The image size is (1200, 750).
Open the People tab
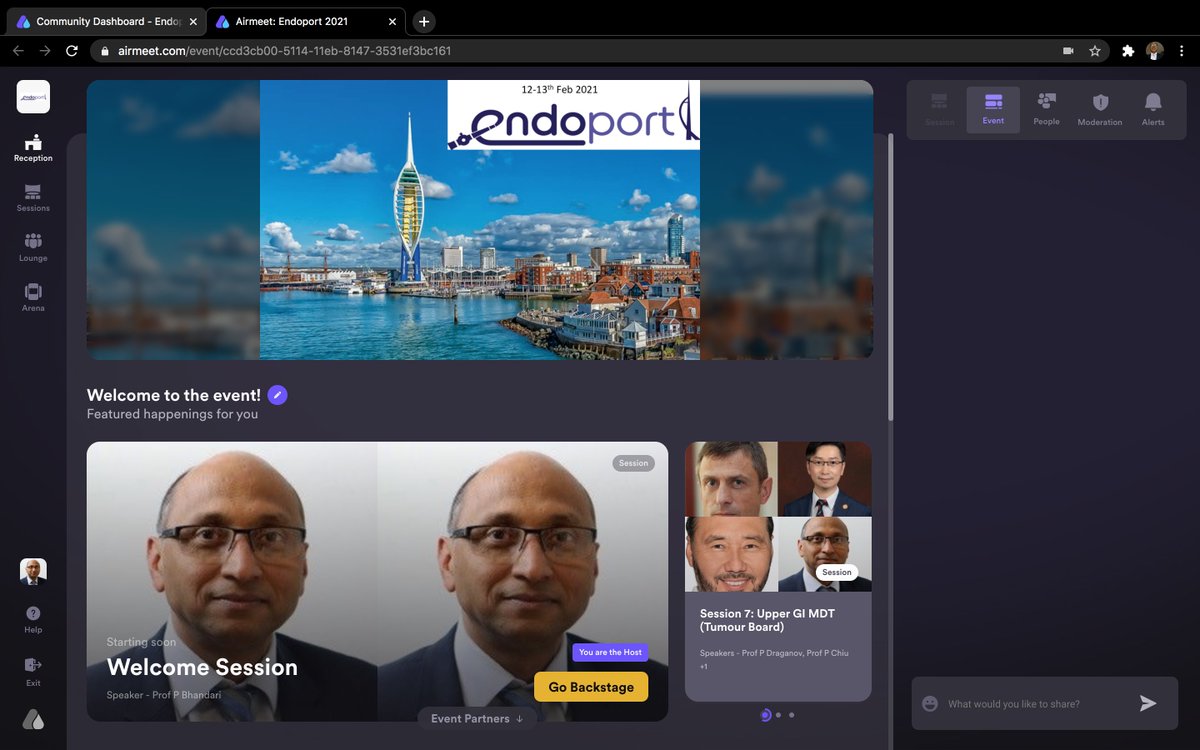tap(1046, 109)
